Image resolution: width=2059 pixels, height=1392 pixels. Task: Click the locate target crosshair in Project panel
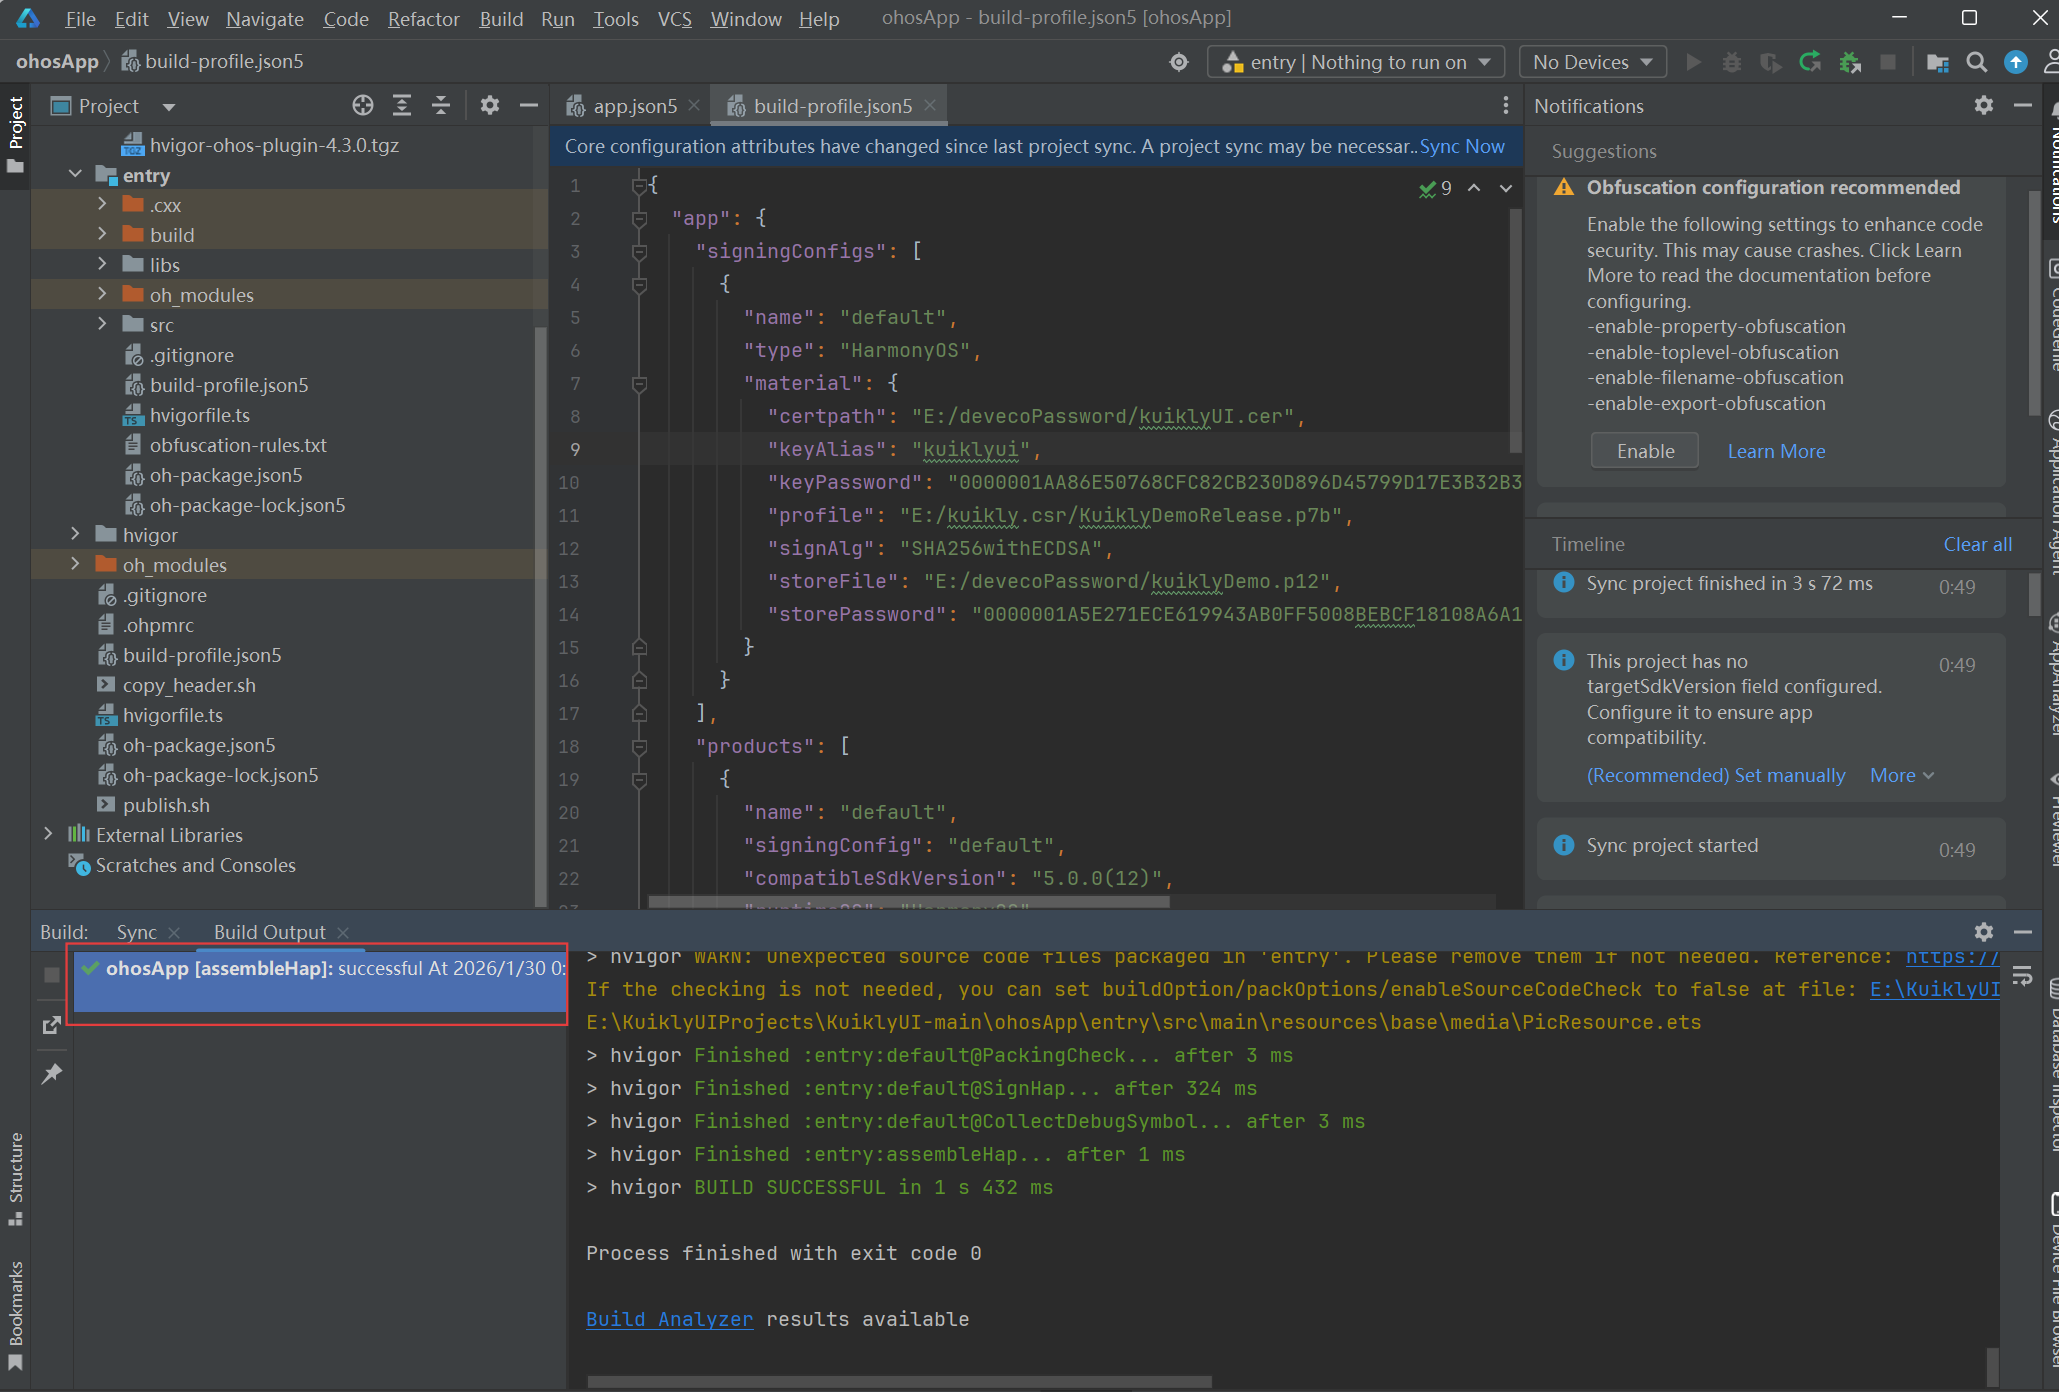point(362,106)
